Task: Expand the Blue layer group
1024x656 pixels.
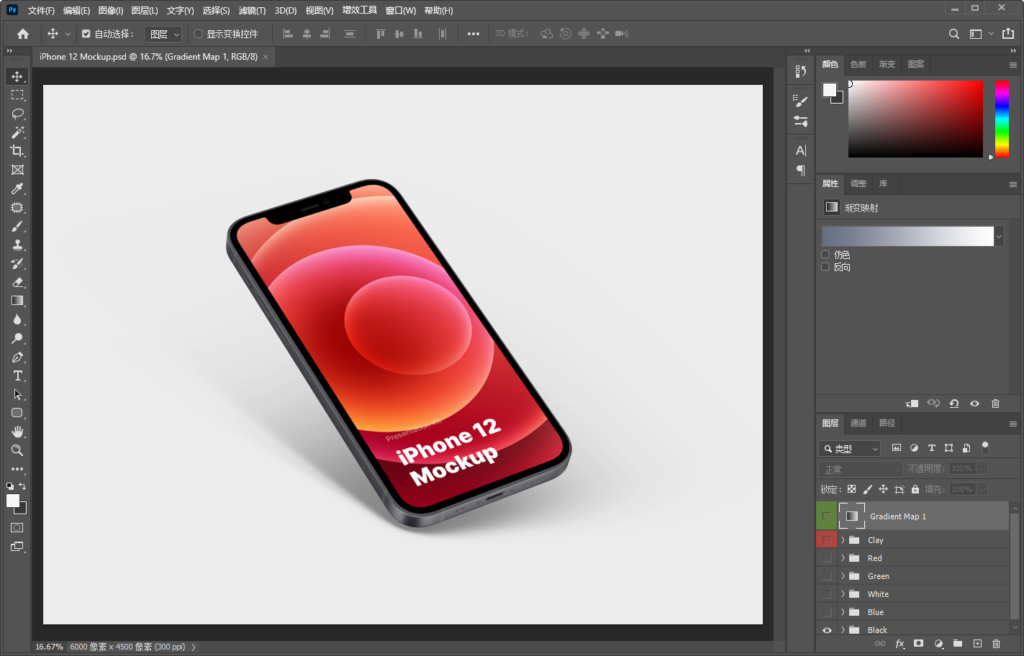Action: (x=843, y=612)
